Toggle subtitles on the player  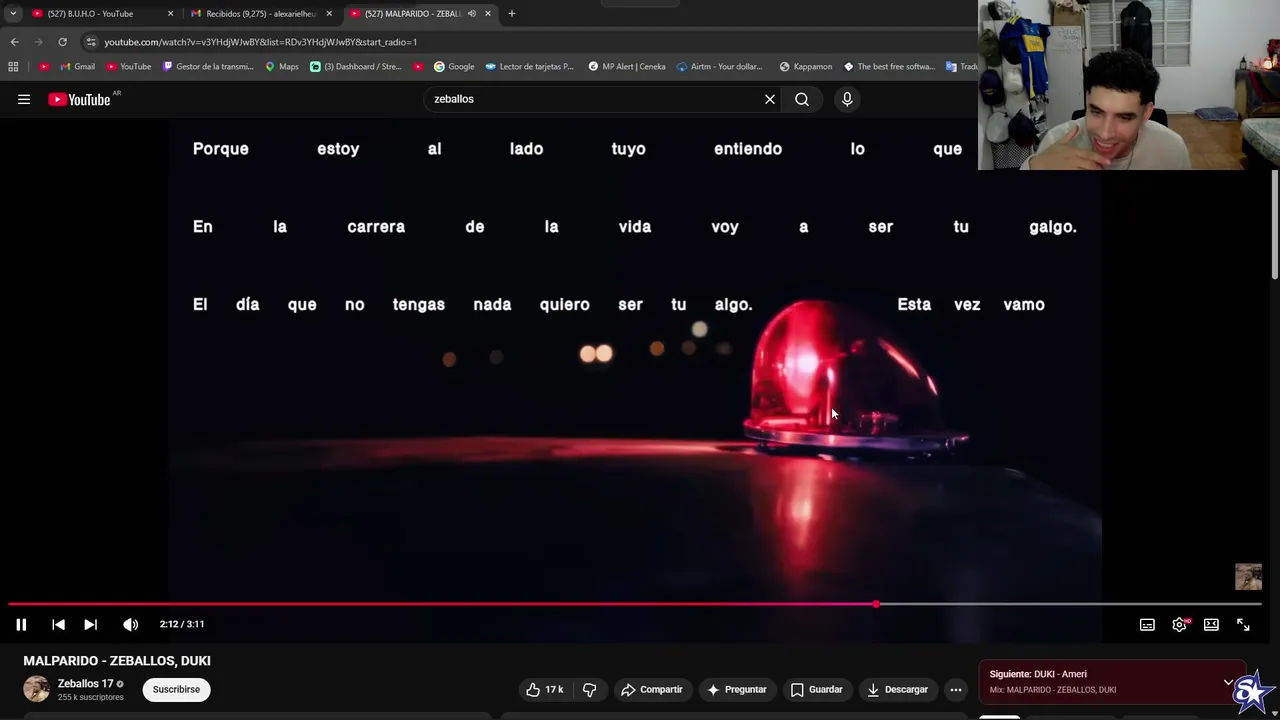point(1147,625)
